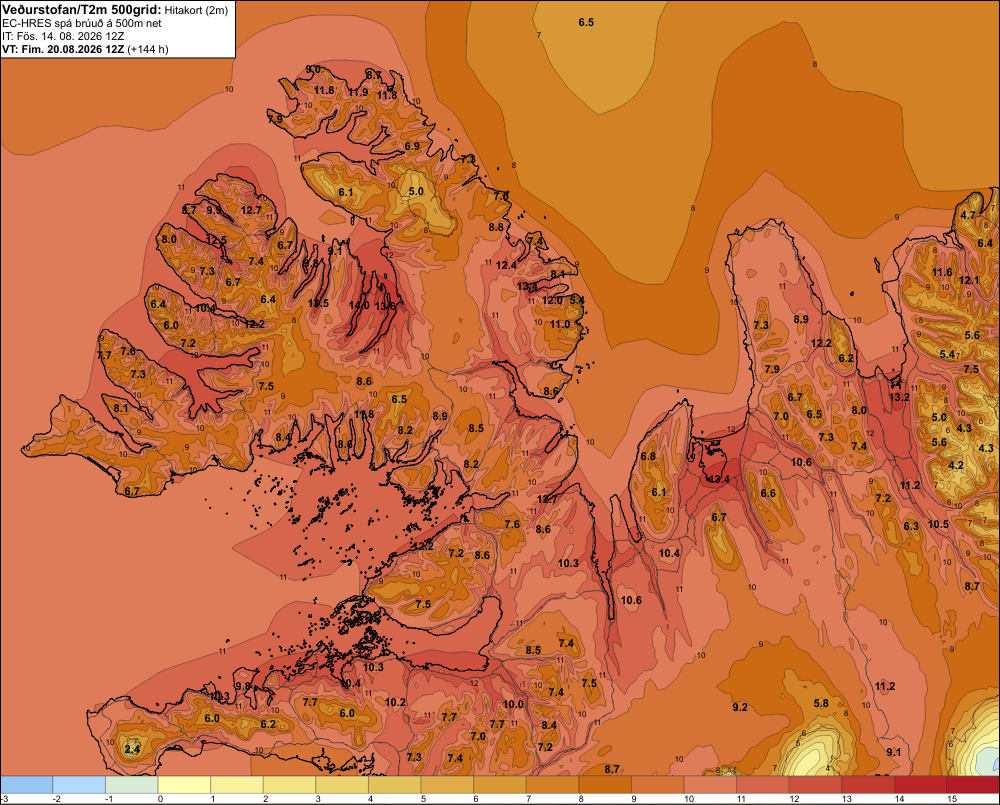Screen dimensions: 1000x805
Task: Click the pale yellow 0-degree legend swatch
Action: click(x=184, y=785)
